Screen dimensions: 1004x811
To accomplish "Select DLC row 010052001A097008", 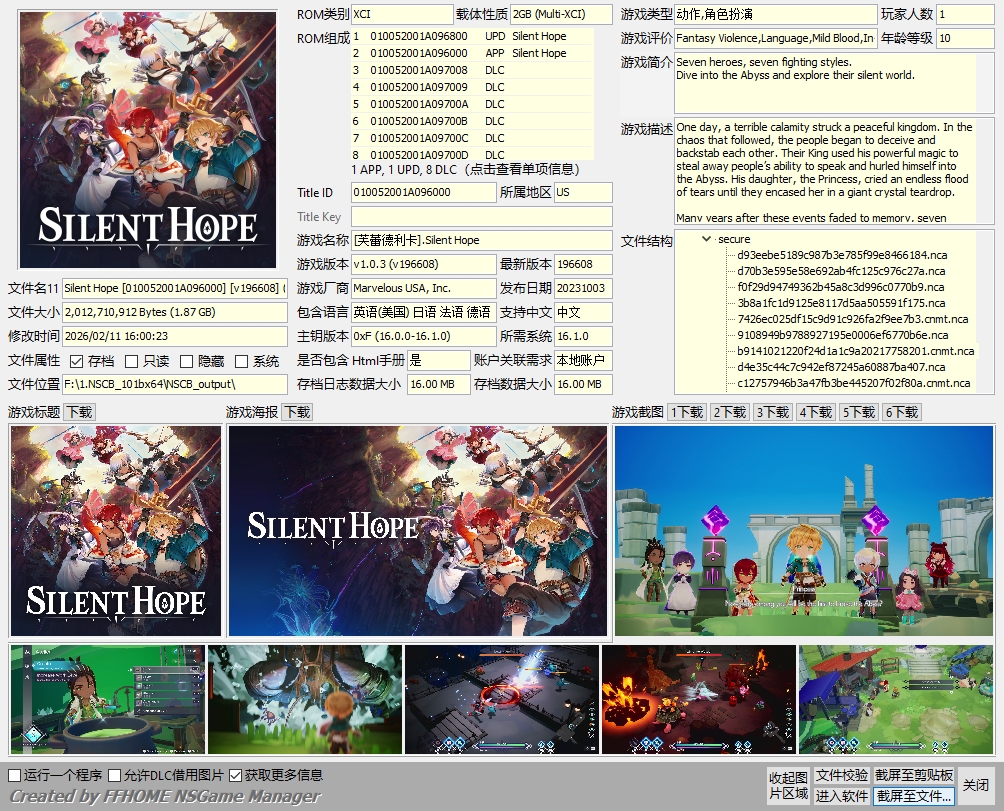I will click(x=472, y=70).
